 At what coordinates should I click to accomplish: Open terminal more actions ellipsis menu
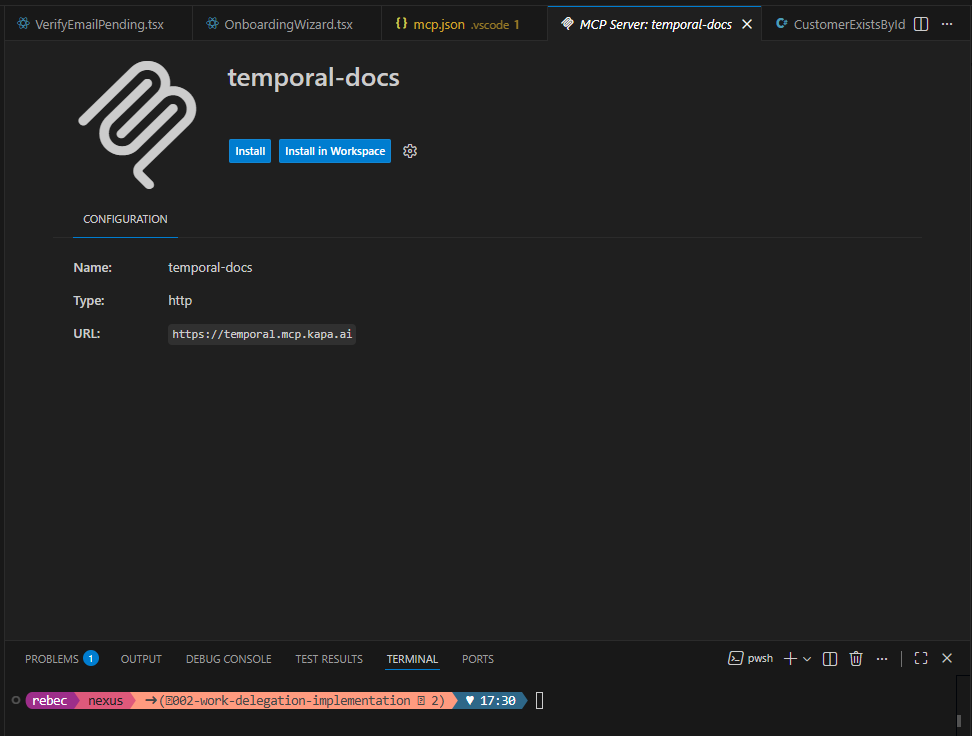(x=882, y=658)
